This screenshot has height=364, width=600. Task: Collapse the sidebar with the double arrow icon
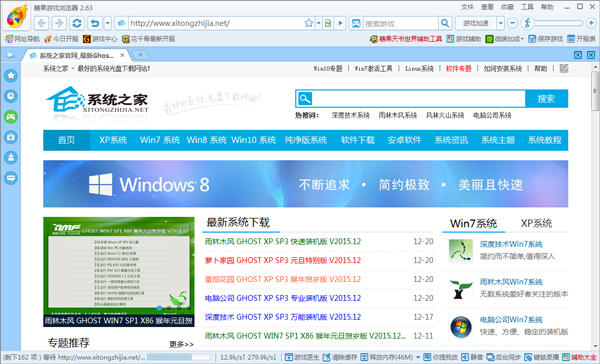pyautogui.click(x=10, y=55)
